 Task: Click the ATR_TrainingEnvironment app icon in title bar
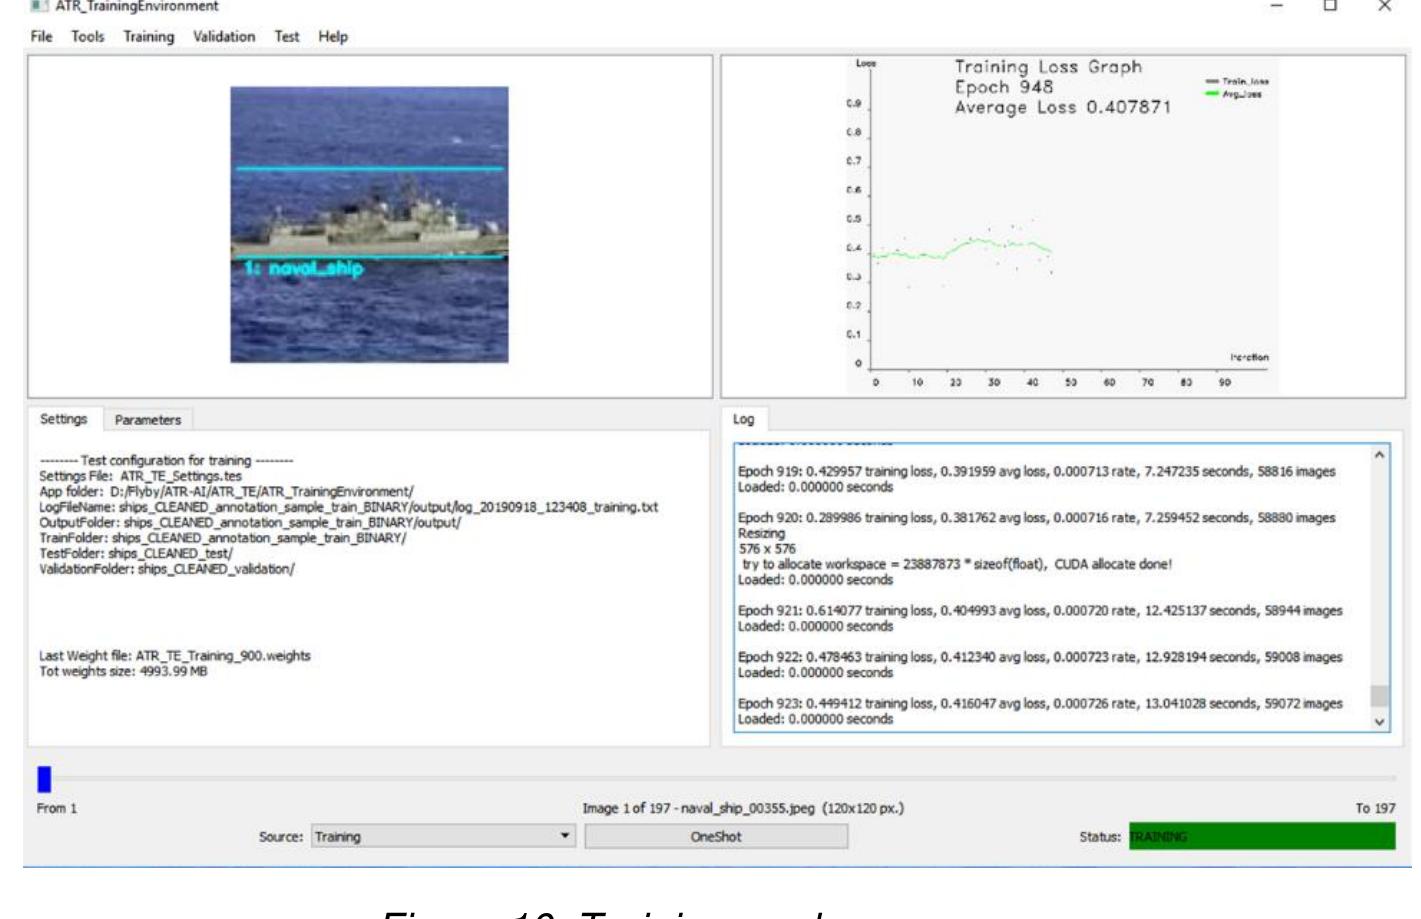coord(39,6)
